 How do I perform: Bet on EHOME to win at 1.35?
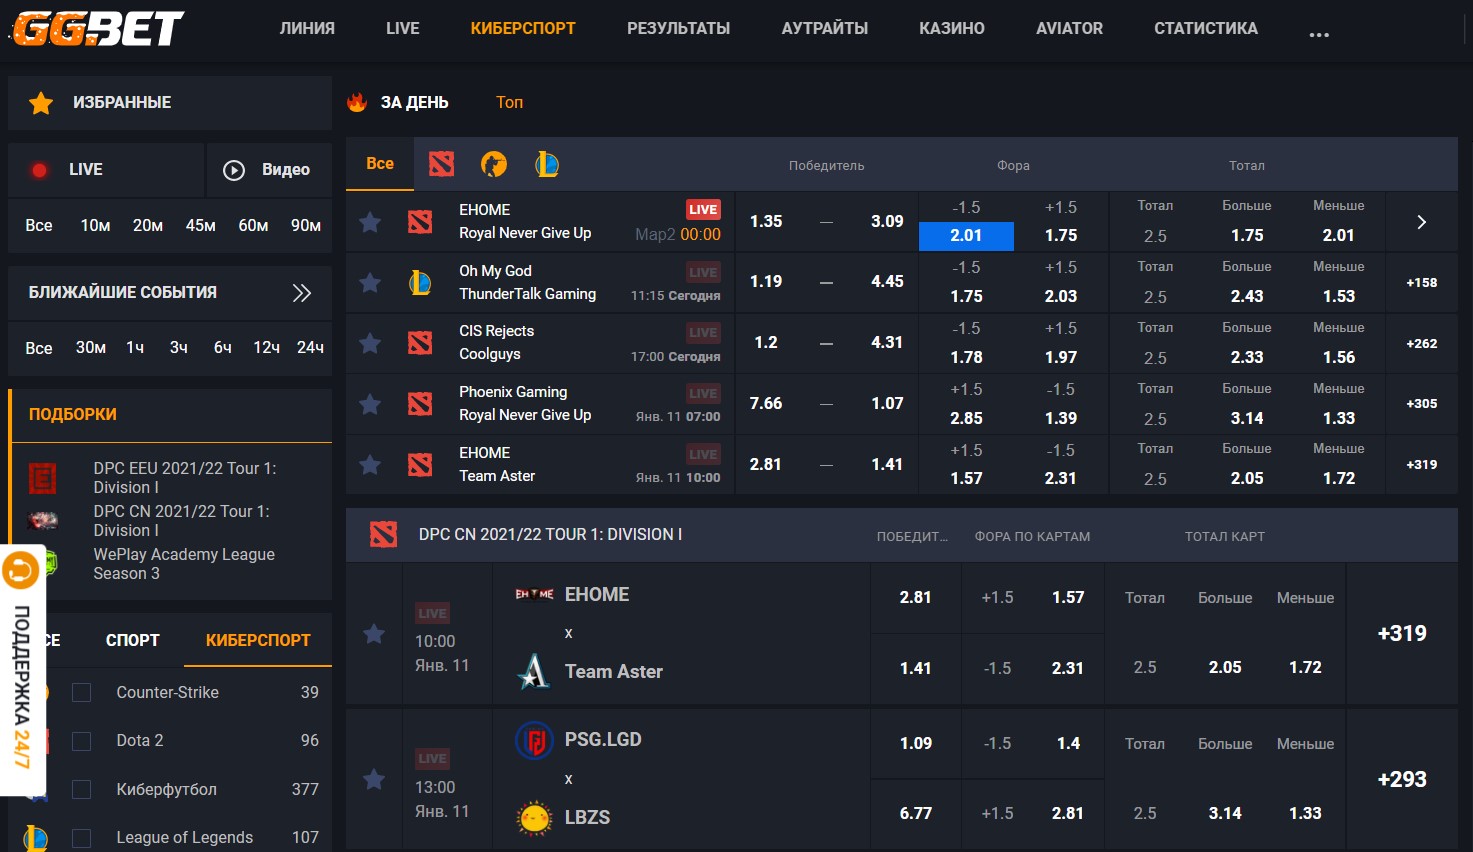[x=766, y=222]
